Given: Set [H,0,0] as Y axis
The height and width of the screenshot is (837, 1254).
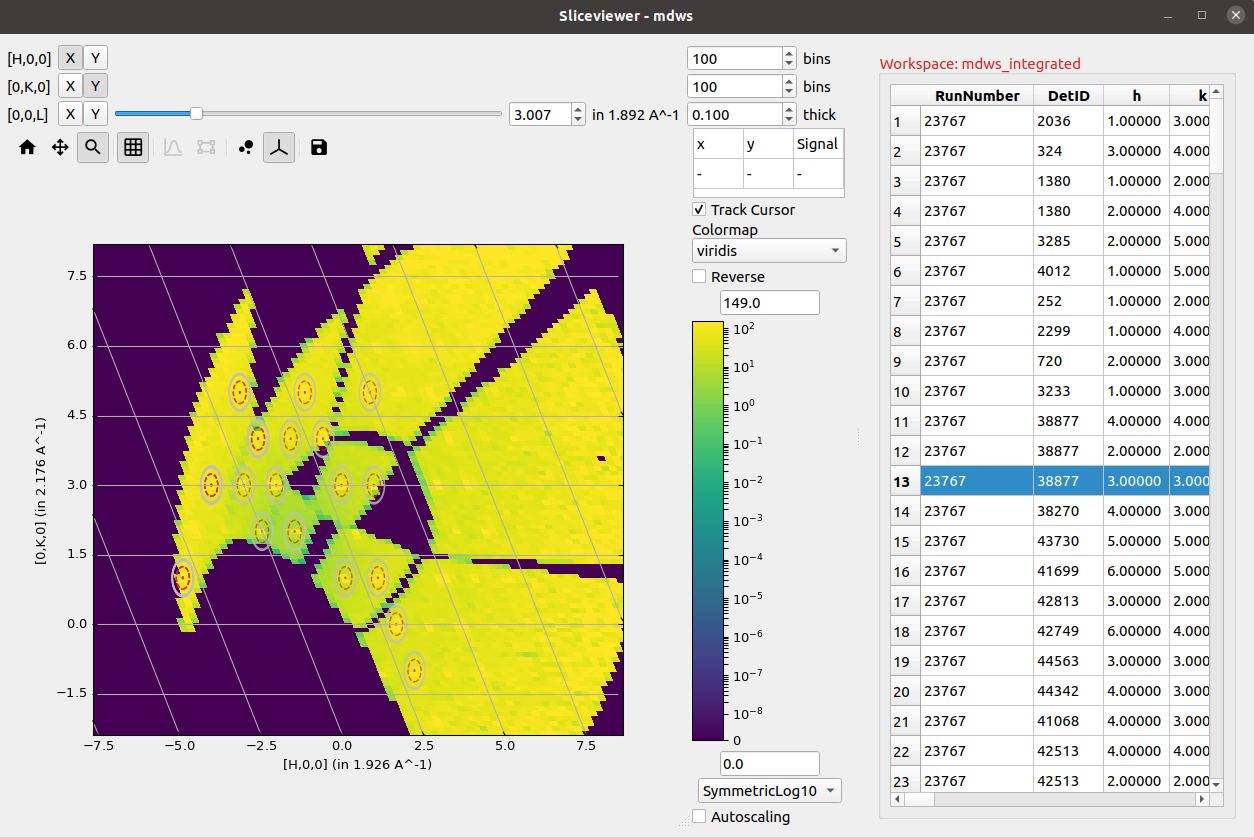Looking at the screenshot, I should point(95,58).
